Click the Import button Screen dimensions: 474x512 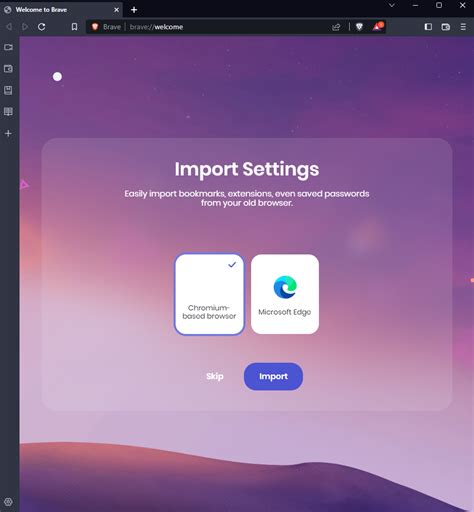[273, 376]
